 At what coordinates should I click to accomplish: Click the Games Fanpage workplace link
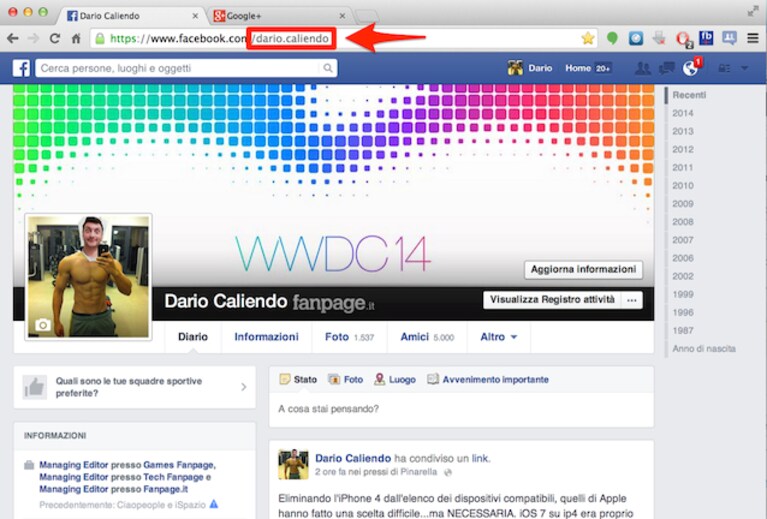coord(179,465)
